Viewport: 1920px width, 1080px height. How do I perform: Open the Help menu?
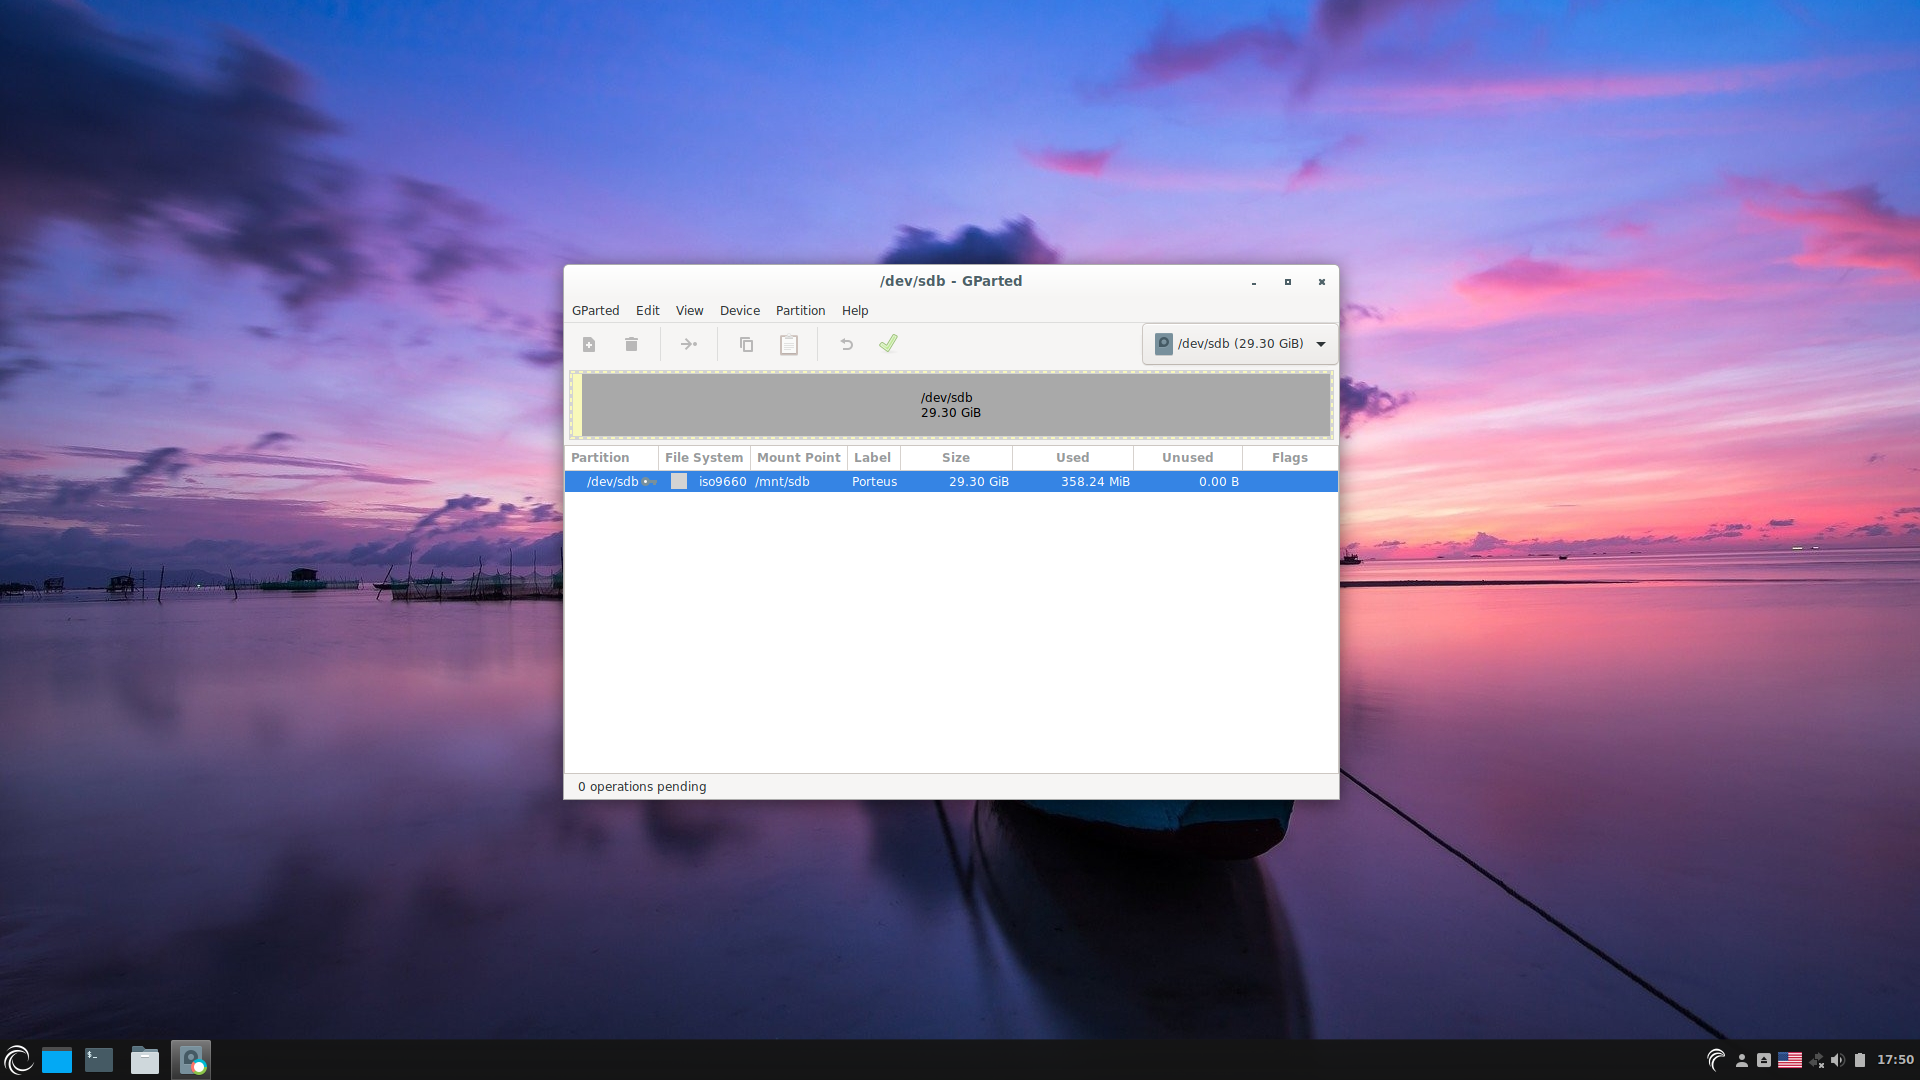tap(855, 310)
